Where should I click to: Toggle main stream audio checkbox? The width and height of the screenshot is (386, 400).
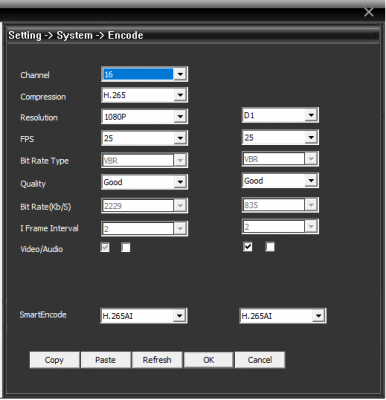coord(126,248)
